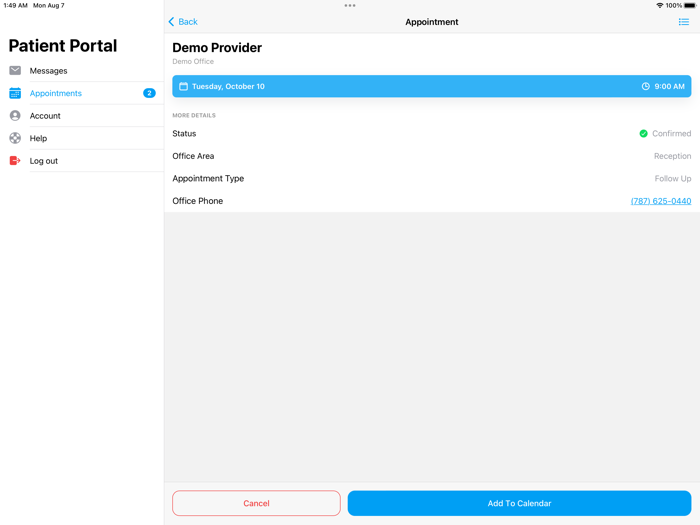The image size is (700, 525).
Task: Click the MORE DETAILS section header
Action: click(194, 115)
